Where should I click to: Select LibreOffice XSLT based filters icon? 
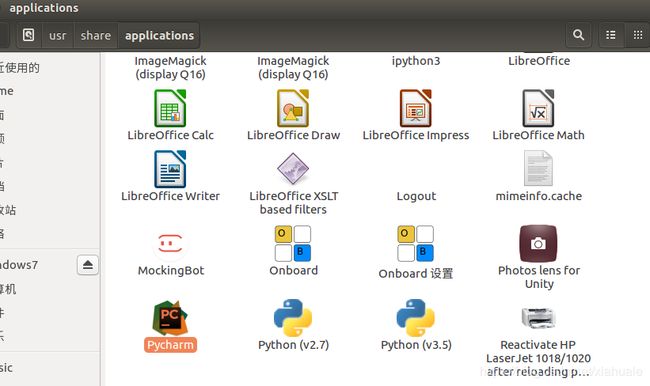[293, 169]
